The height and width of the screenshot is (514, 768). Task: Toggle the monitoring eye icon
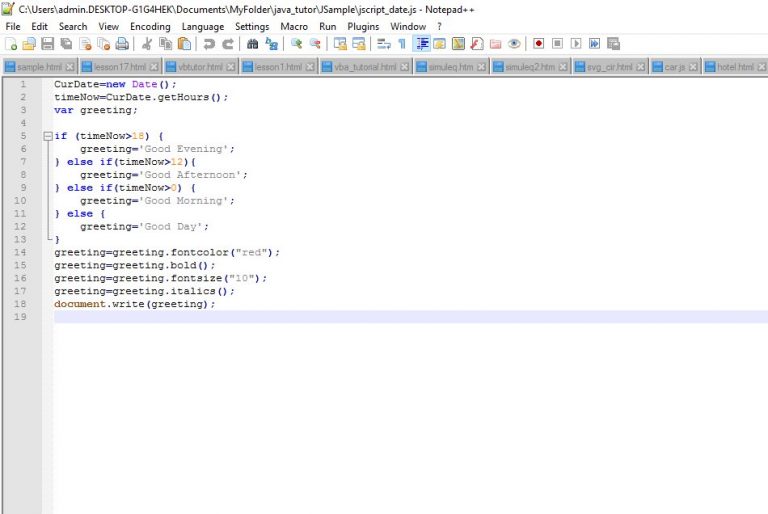tap(514, 44)
